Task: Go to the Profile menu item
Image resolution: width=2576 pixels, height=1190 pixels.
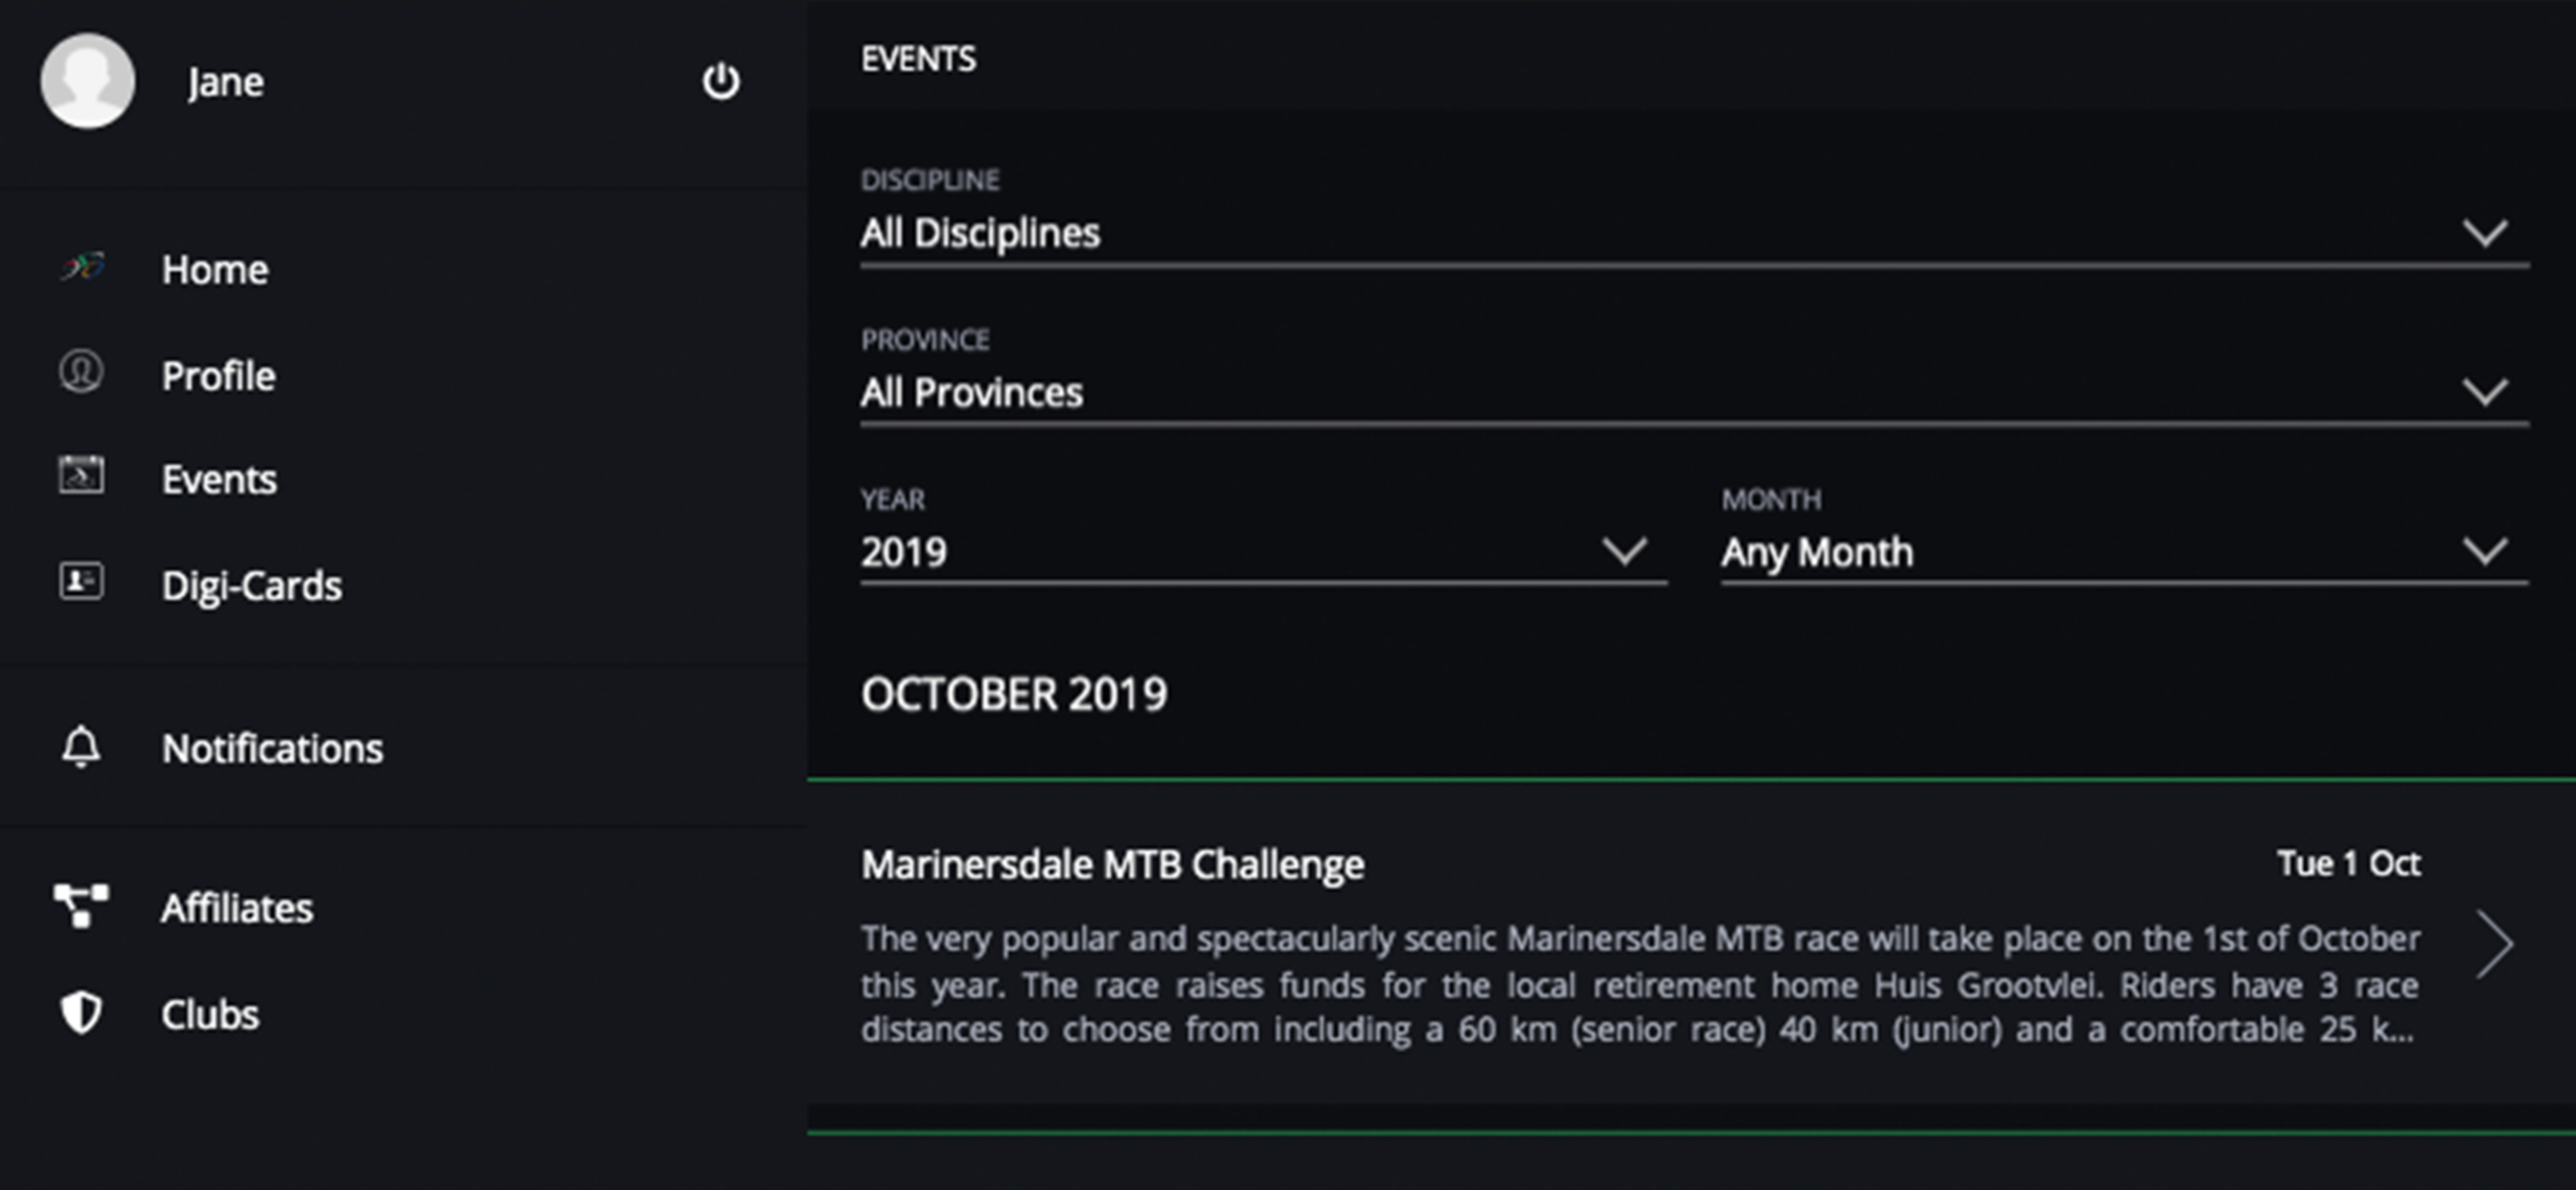Action: click(218, 376)
